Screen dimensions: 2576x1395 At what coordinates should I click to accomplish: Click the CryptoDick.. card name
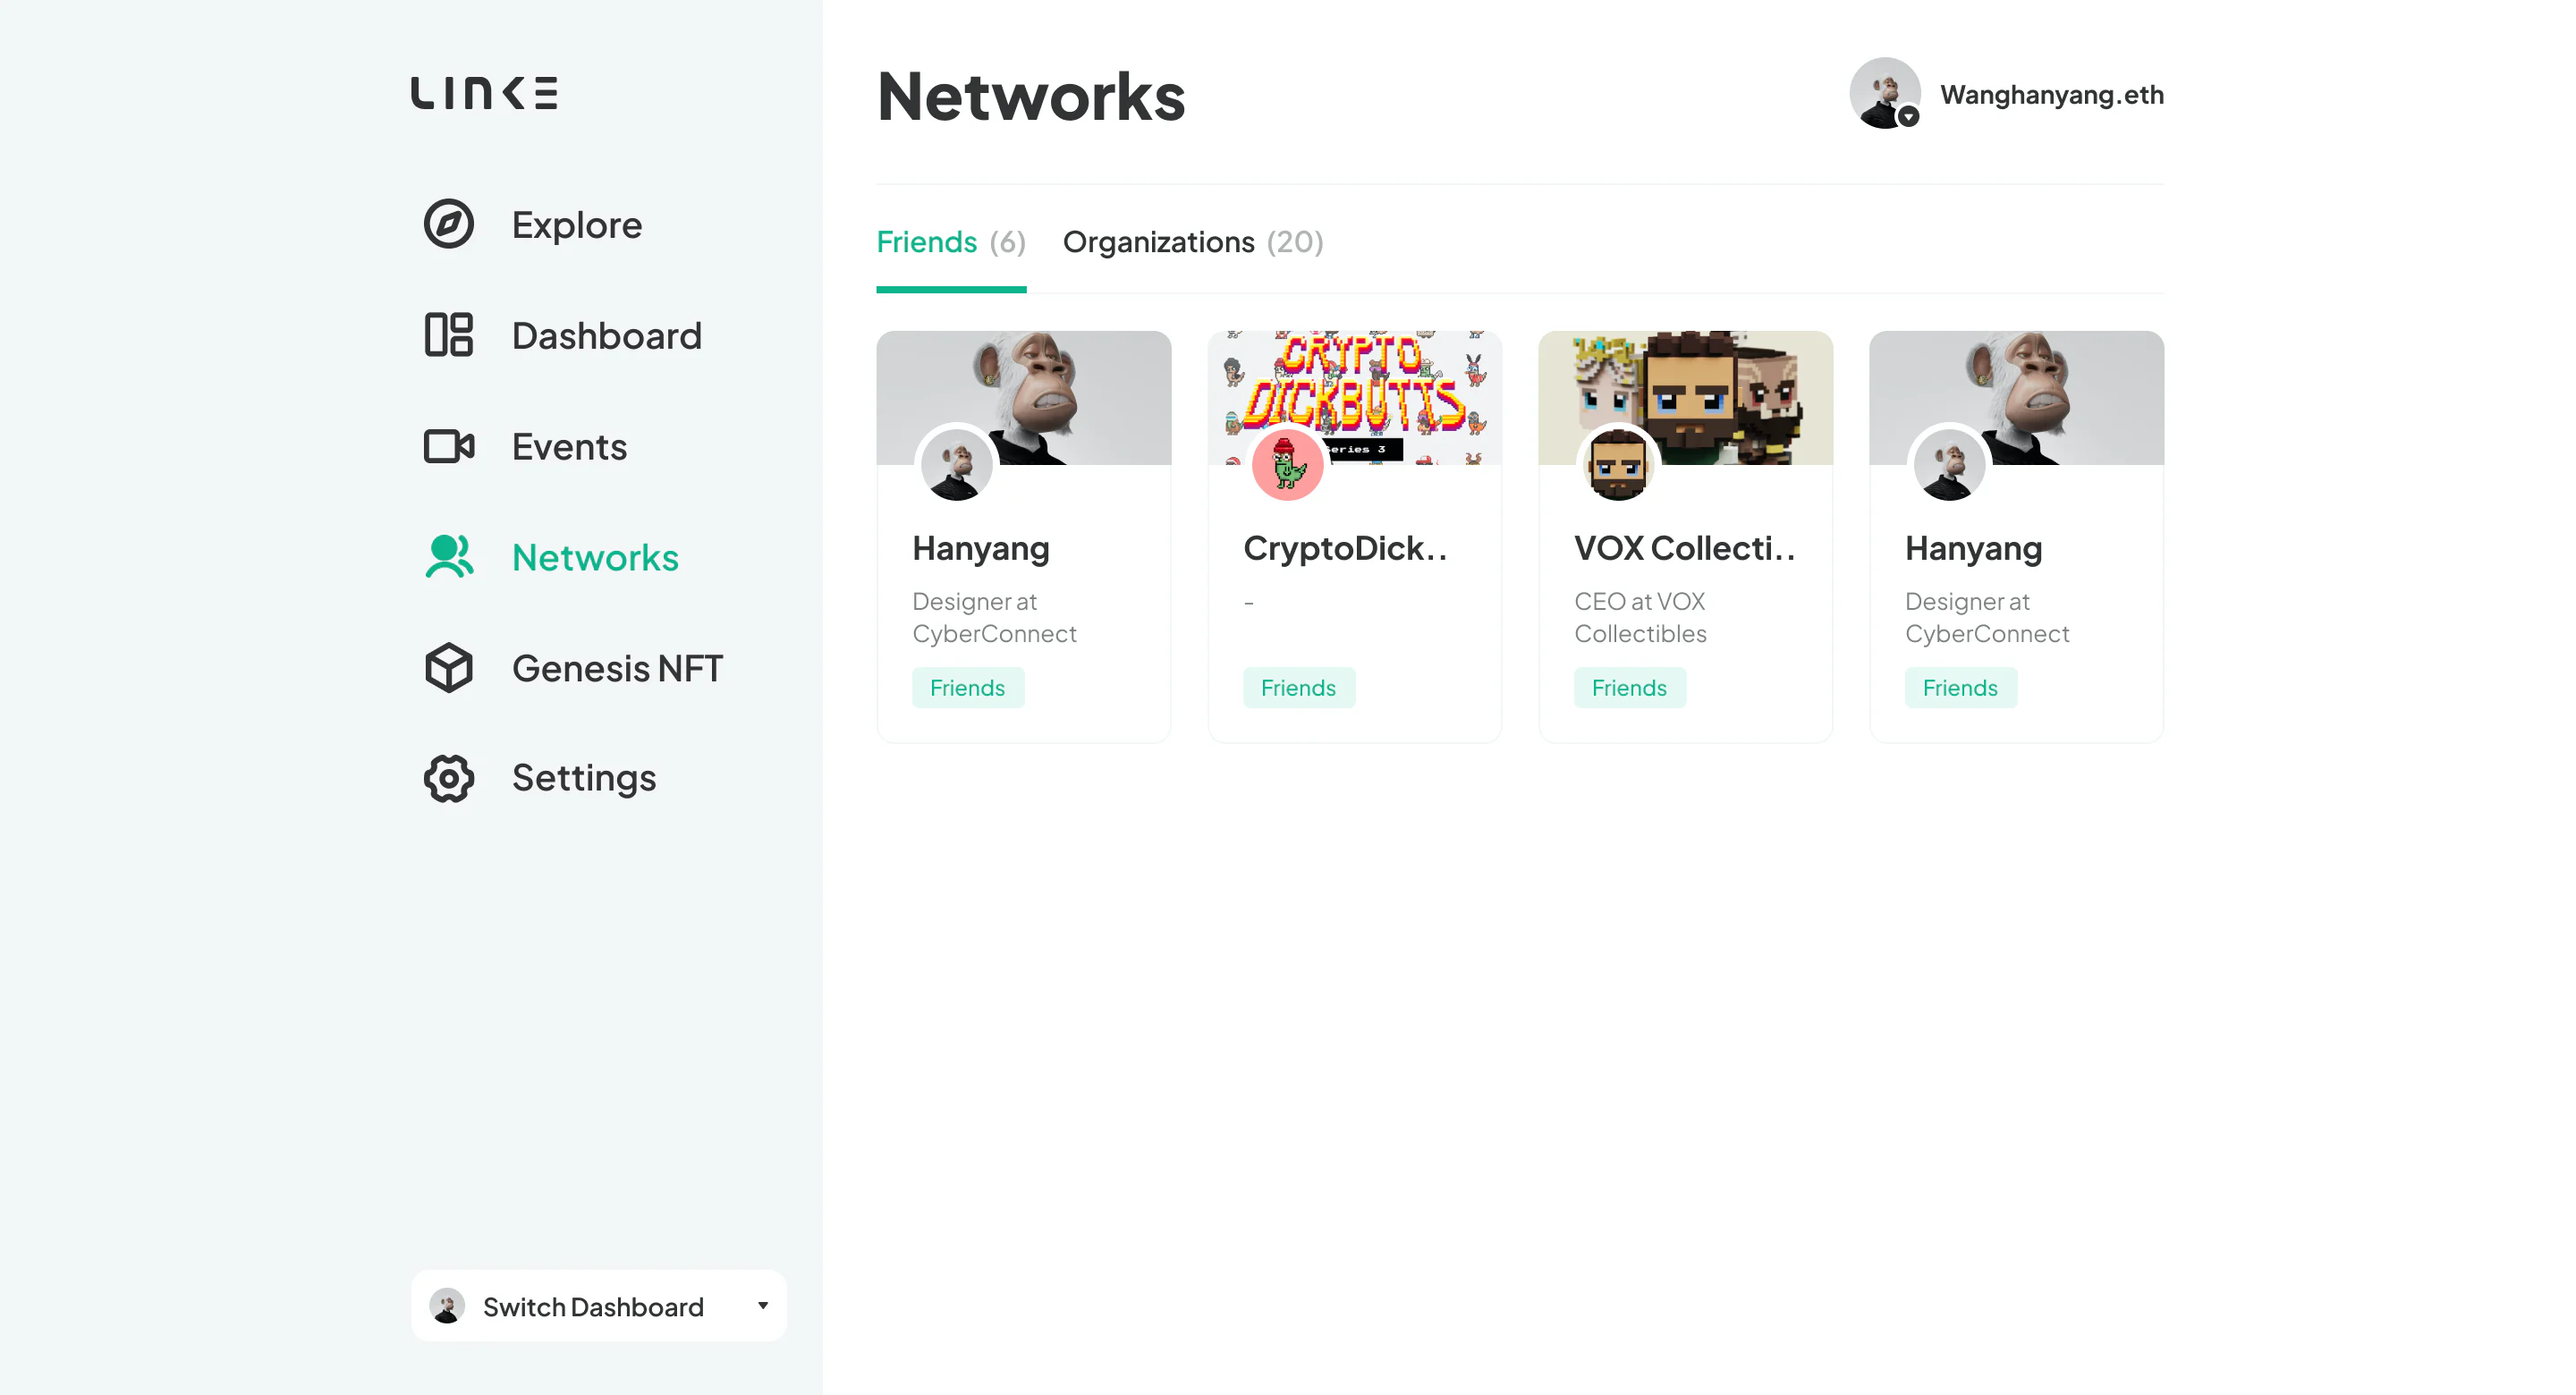coord(1345,548)
